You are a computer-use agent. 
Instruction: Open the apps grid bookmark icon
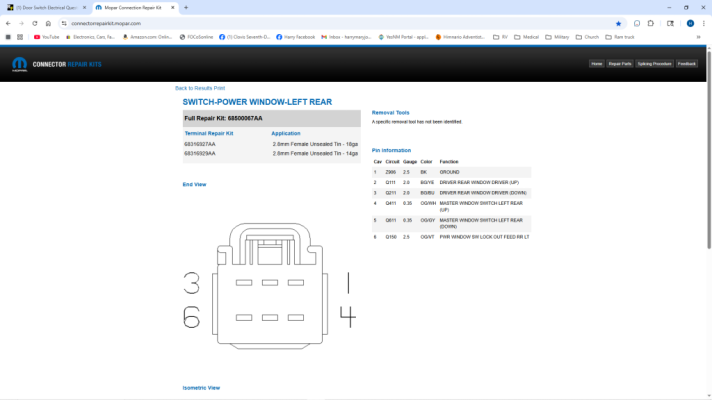[20, 37]
